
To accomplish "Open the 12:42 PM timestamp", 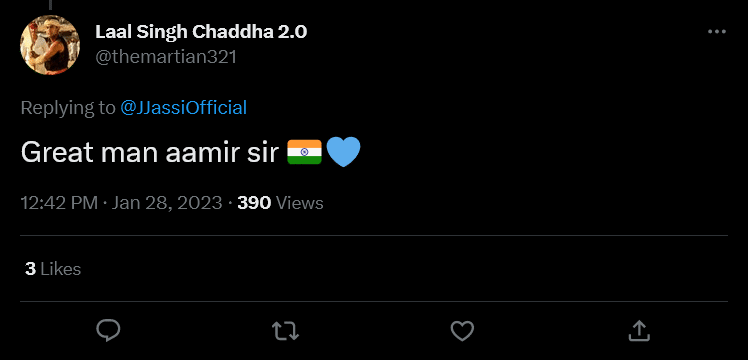I will pyautogui.click(x=59, y=203).
